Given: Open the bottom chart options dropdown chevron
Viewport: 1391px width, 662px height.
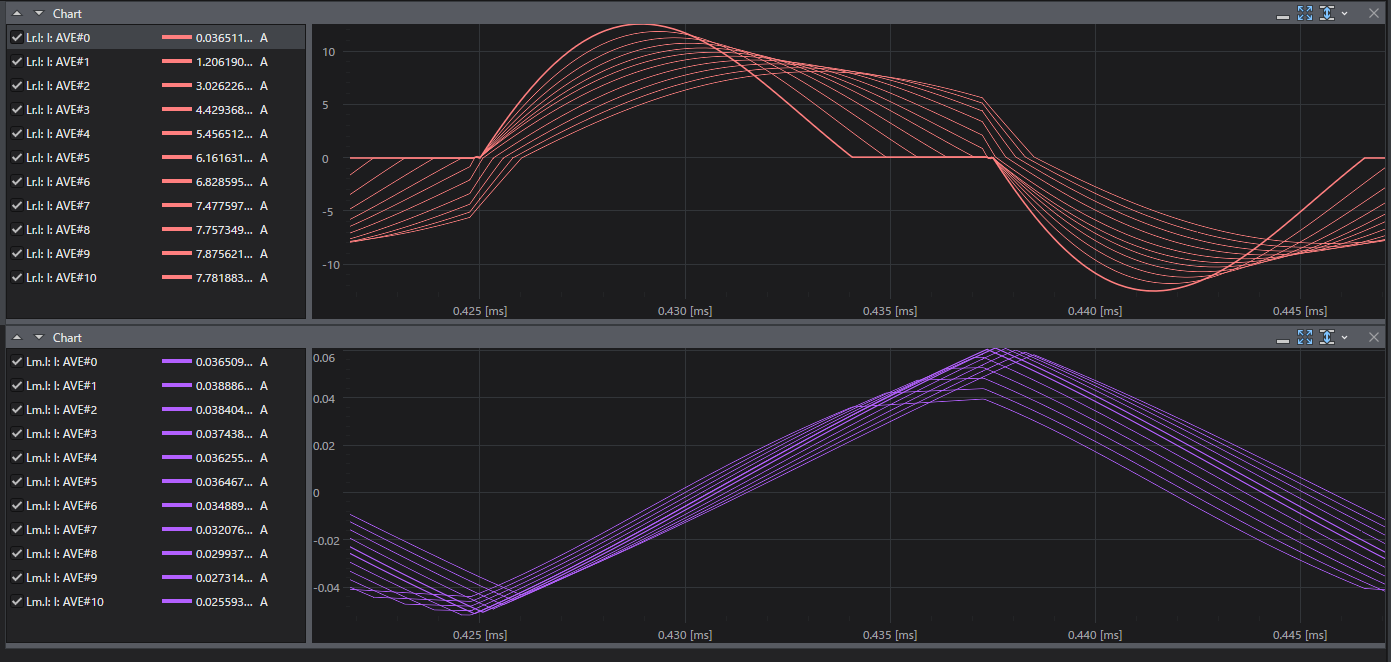Looking at the screenshot, I should tap(1345, 338).
